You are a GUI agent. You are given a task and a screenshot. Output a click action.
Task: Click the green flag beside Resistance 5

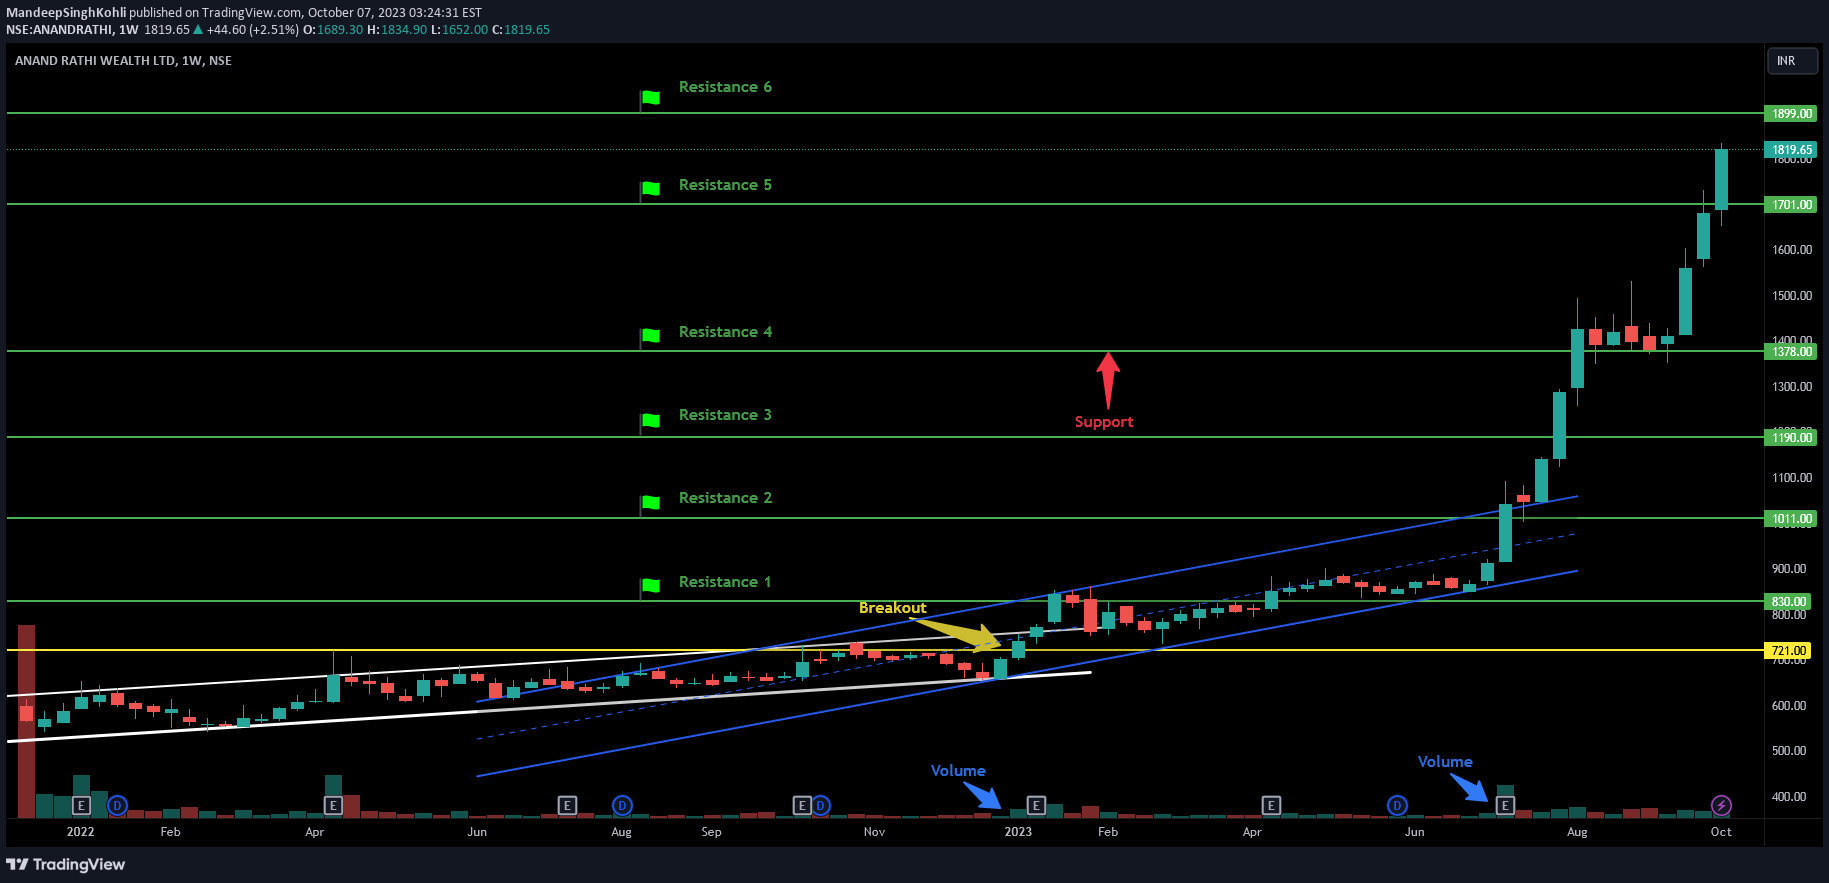[650, 188]
